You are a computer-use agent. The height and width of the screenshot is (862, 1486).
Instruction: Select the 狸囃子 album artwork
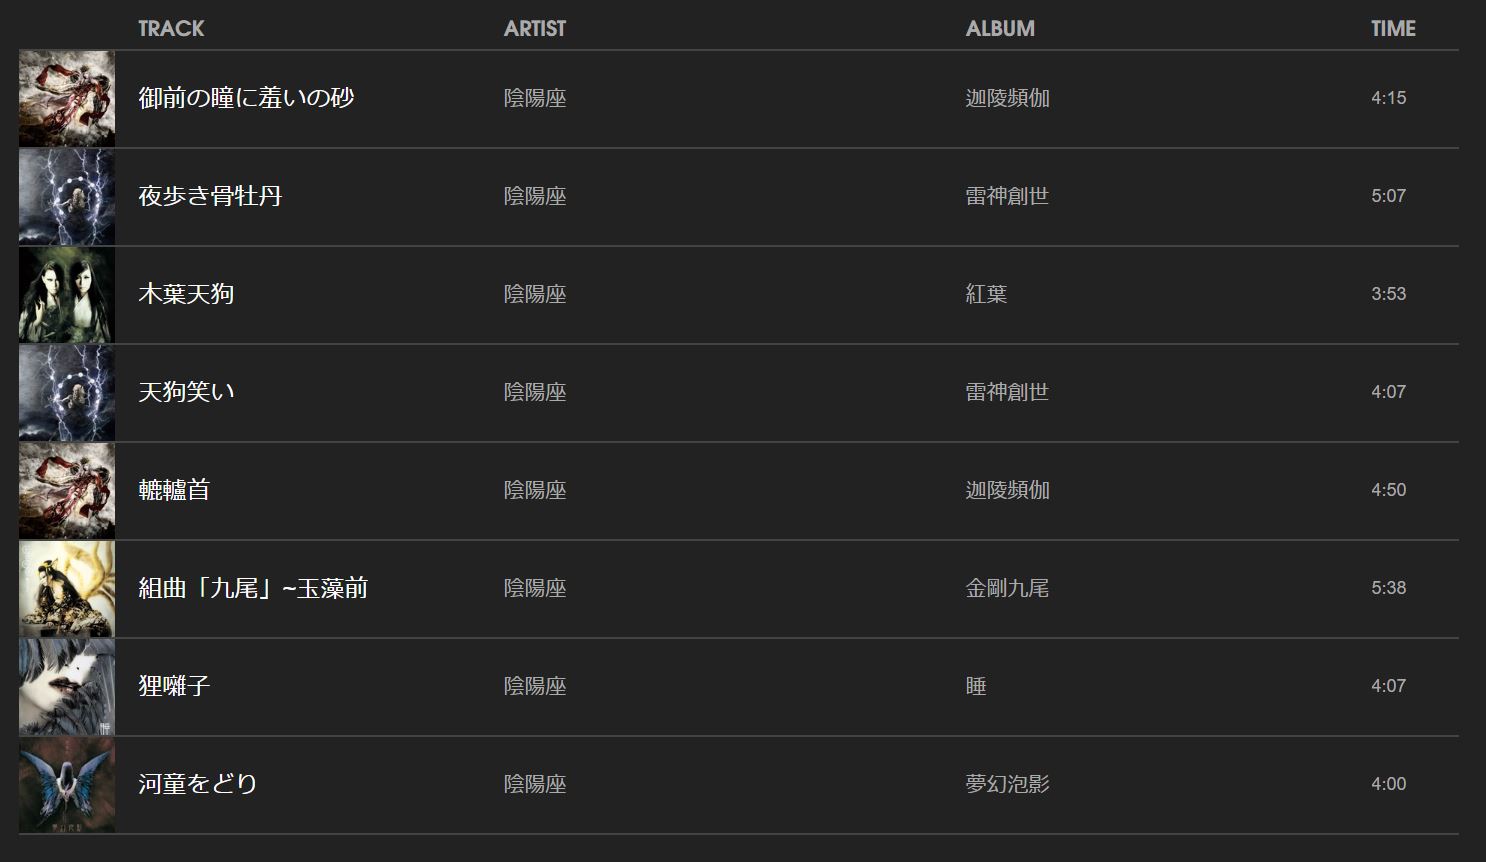coord(67,687)
